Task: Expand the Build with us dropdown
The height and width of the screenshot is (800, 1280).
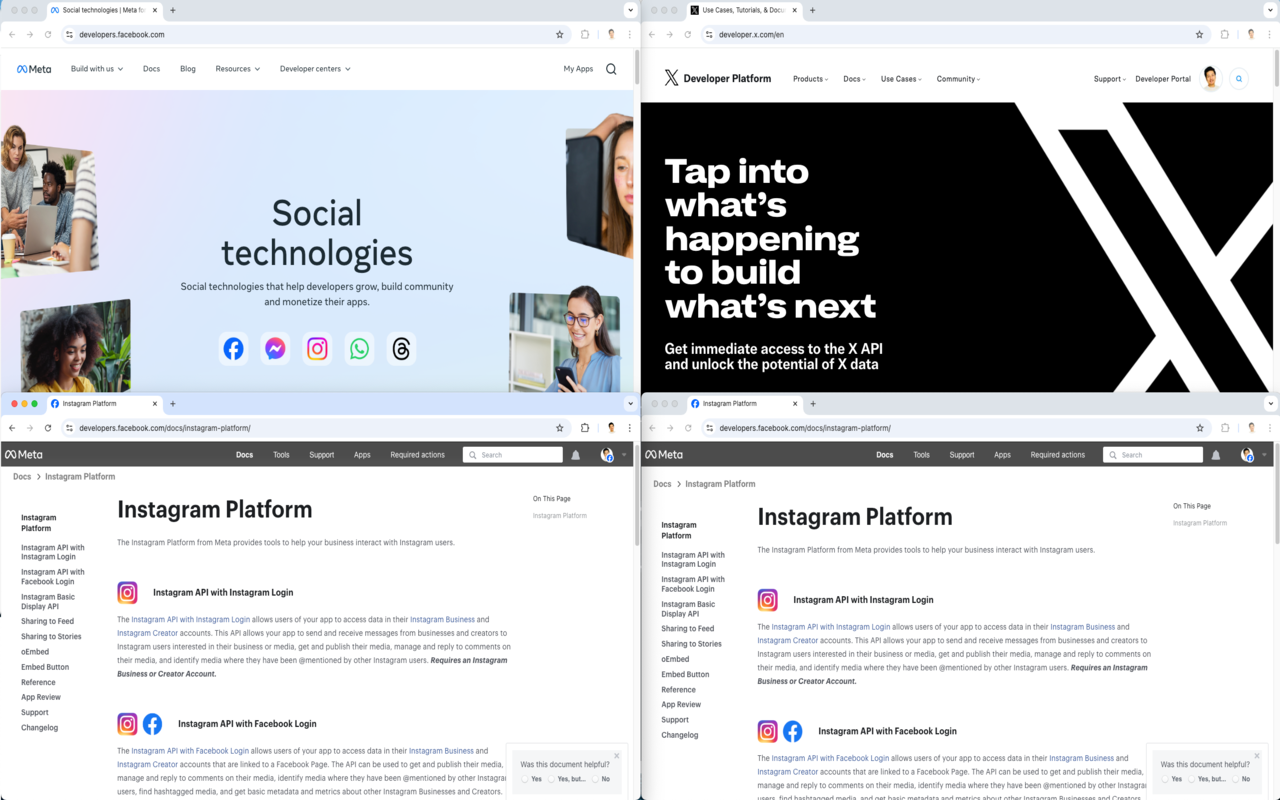Action: pyautogui.click(x=97, y=69)
